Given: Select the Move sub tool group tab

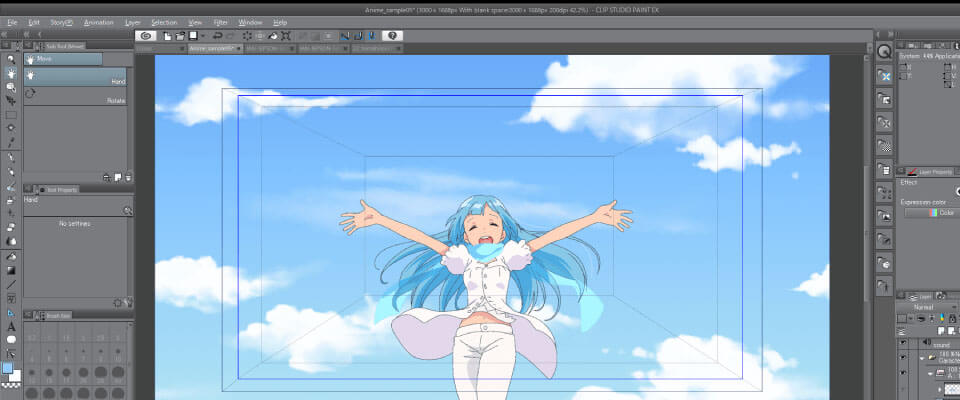Looking at the screenshot, I should coord(63,59).
